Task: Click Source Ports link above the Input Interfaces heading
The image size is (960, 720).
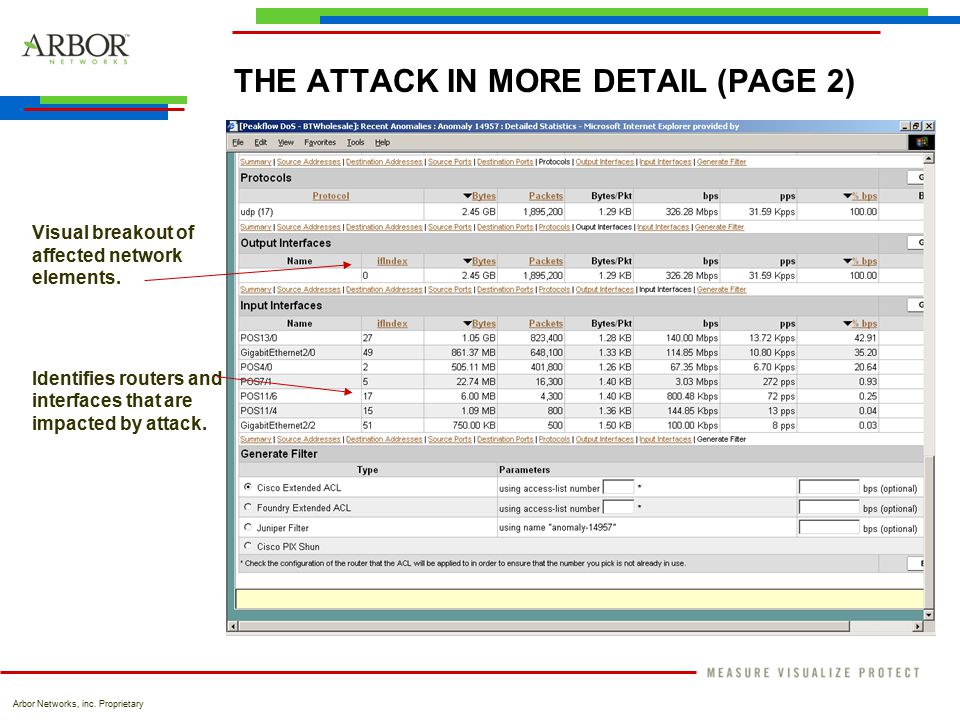Action: click(x=449, y=290)
